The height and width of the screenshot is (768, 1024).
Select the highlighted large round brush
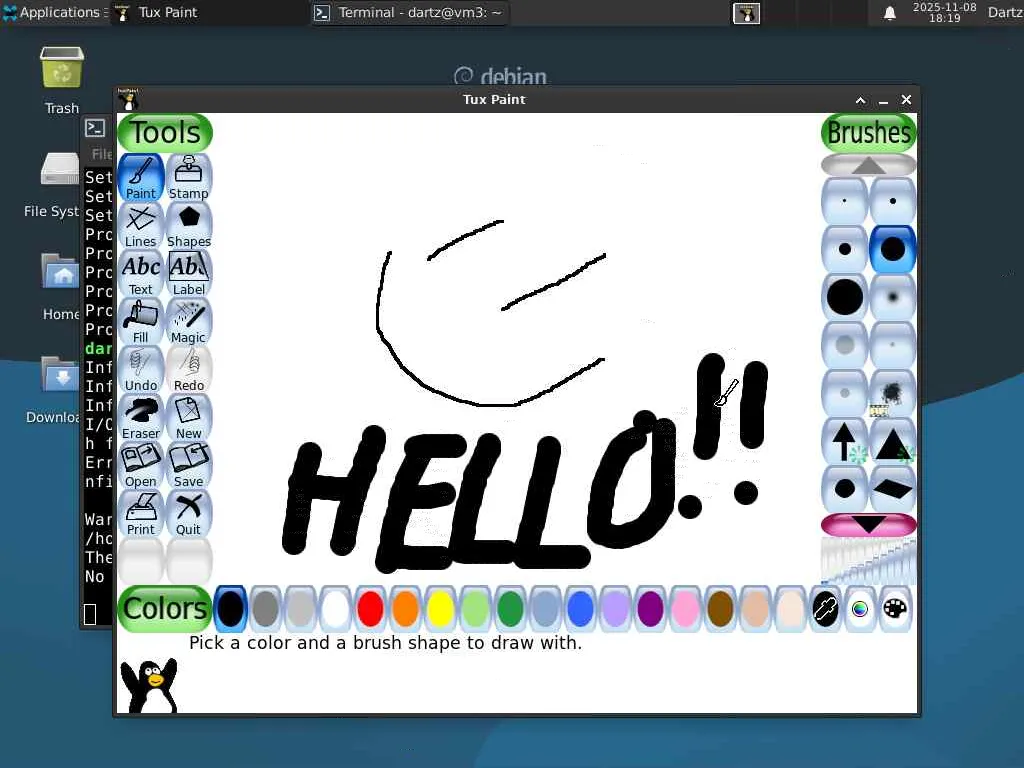coord(893,249)
